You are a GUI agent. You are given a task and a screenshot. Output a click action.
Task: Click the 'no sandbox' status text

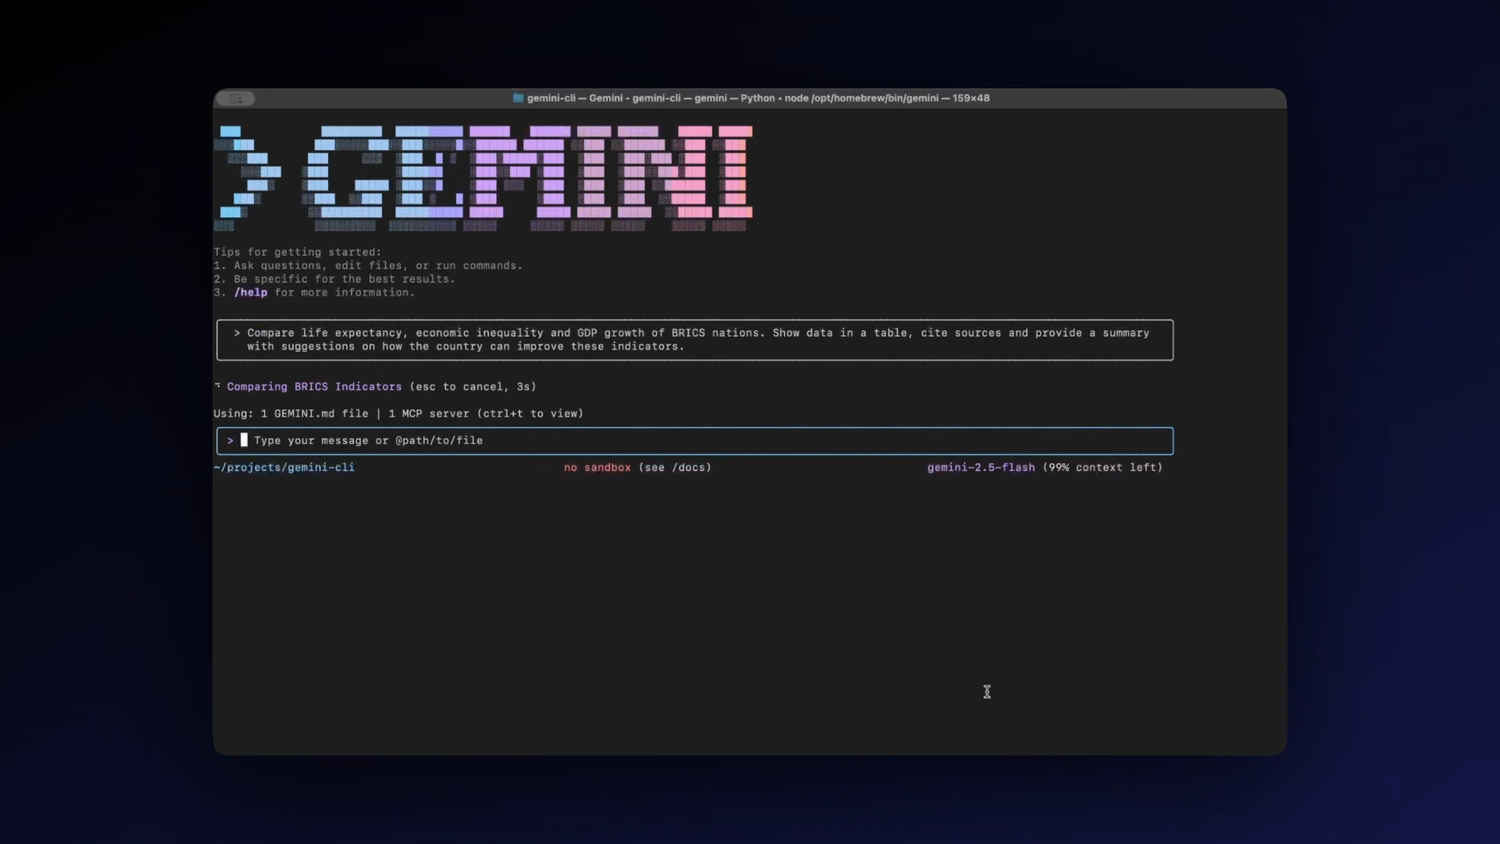(597, 467)
